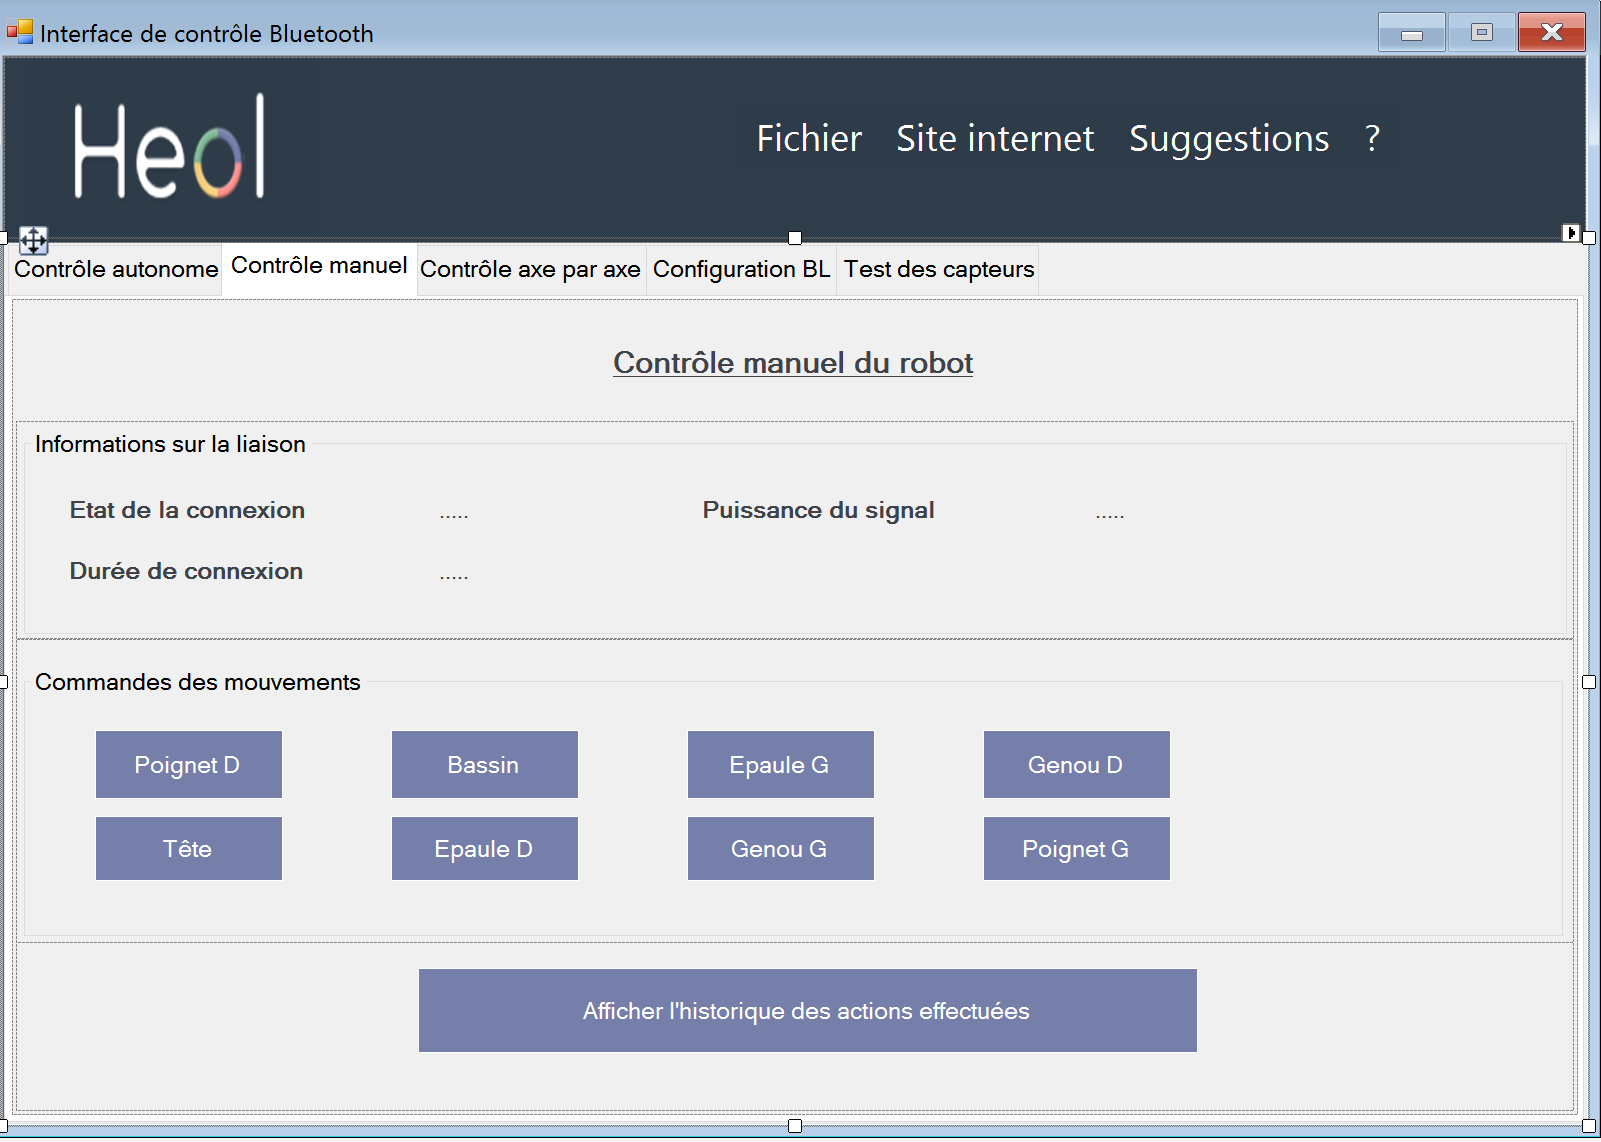
Task: Activate the Epaule G button
Action: (780, 765)
